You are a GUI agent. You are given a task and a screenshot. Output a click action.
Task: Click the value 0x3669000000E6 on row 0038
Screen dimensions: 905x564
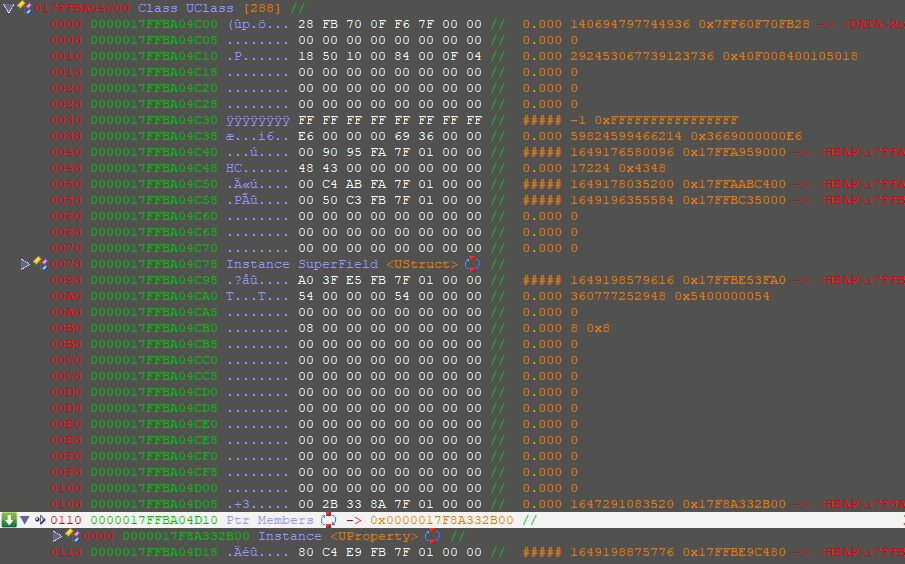point(746,136)
